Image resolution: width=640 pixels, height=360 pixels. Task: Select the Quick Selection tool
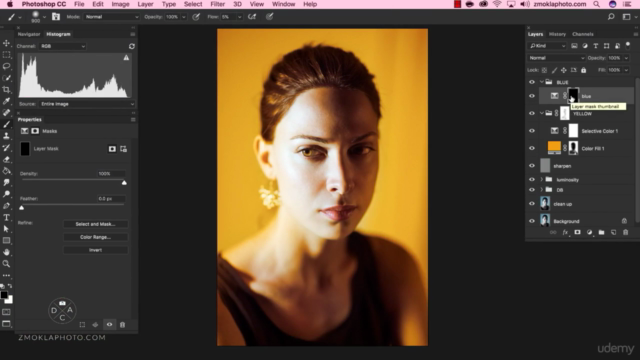[6, 78]
